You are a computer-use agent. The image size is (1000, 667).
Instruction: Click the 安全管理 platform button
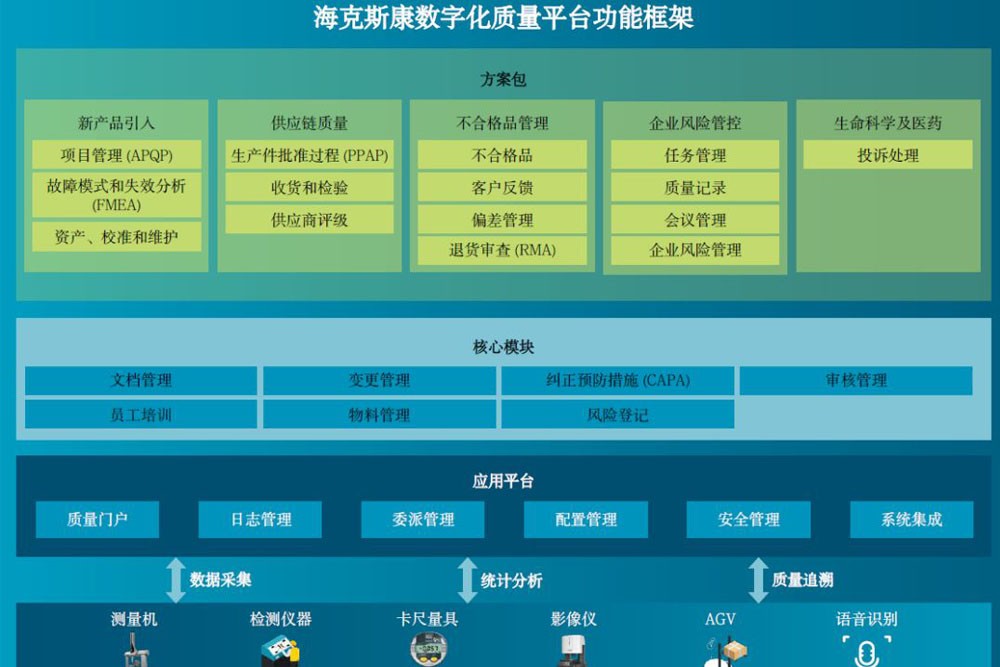[x=749, y=519]
